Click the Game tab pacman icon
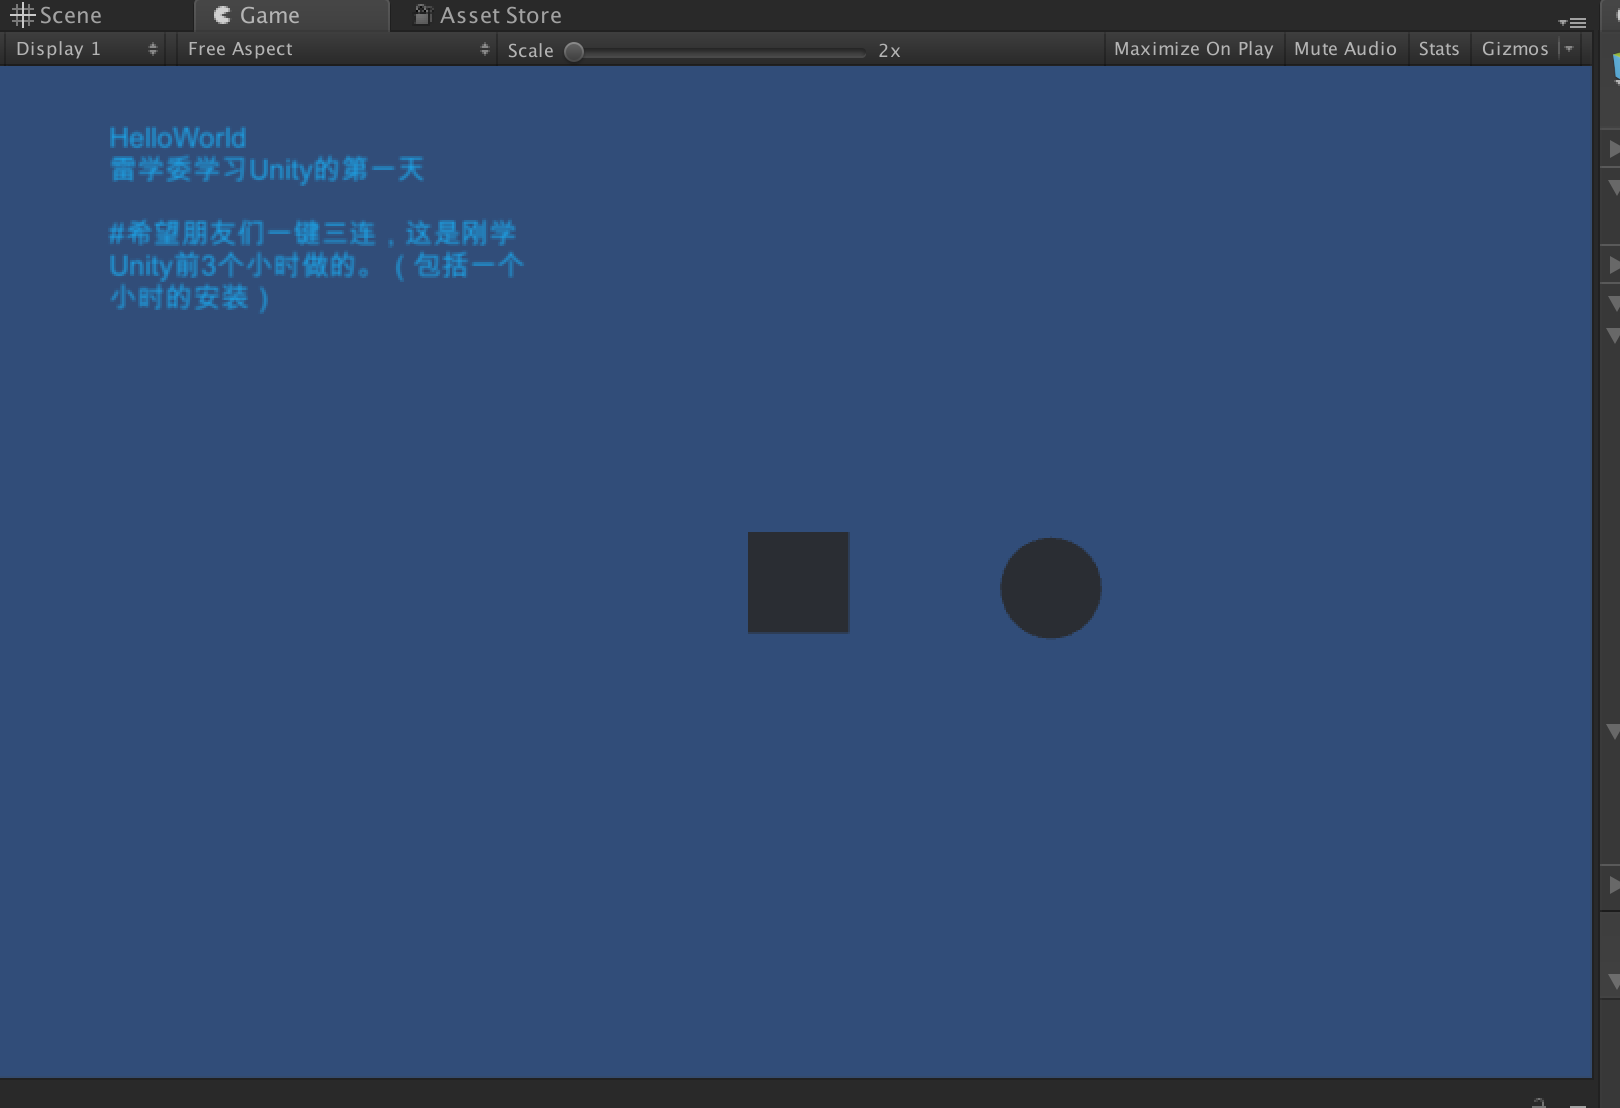 (222, 15)
